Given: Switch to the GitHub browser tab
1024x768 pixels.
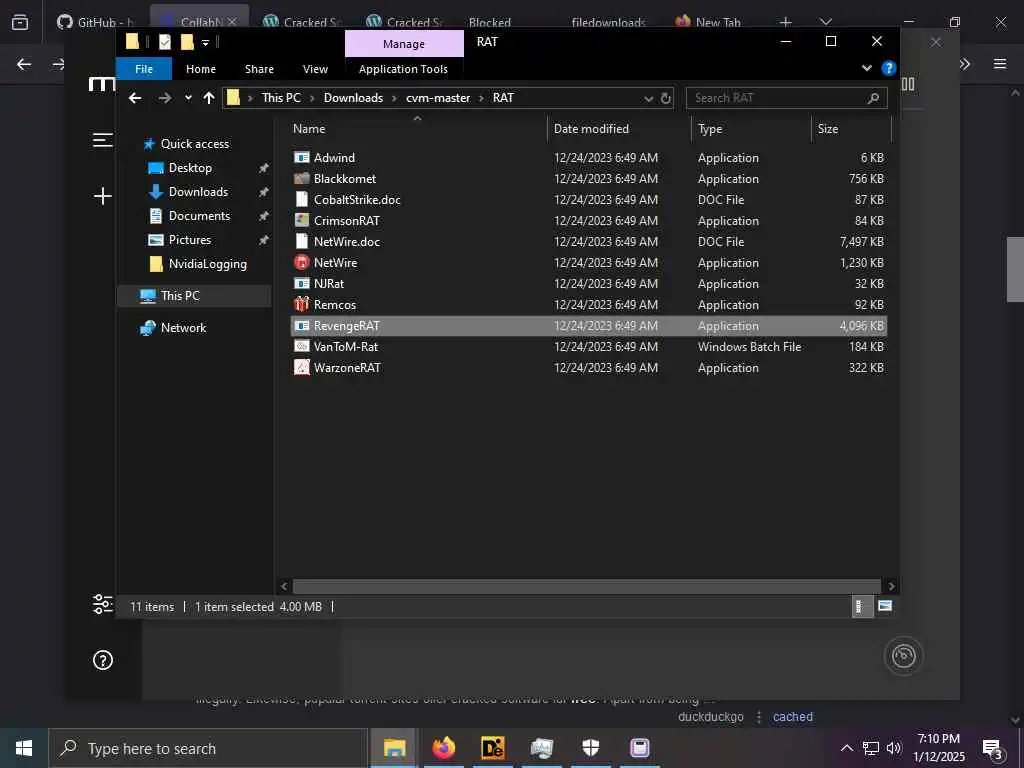Looking at the screenshot, I should [96, 22].
